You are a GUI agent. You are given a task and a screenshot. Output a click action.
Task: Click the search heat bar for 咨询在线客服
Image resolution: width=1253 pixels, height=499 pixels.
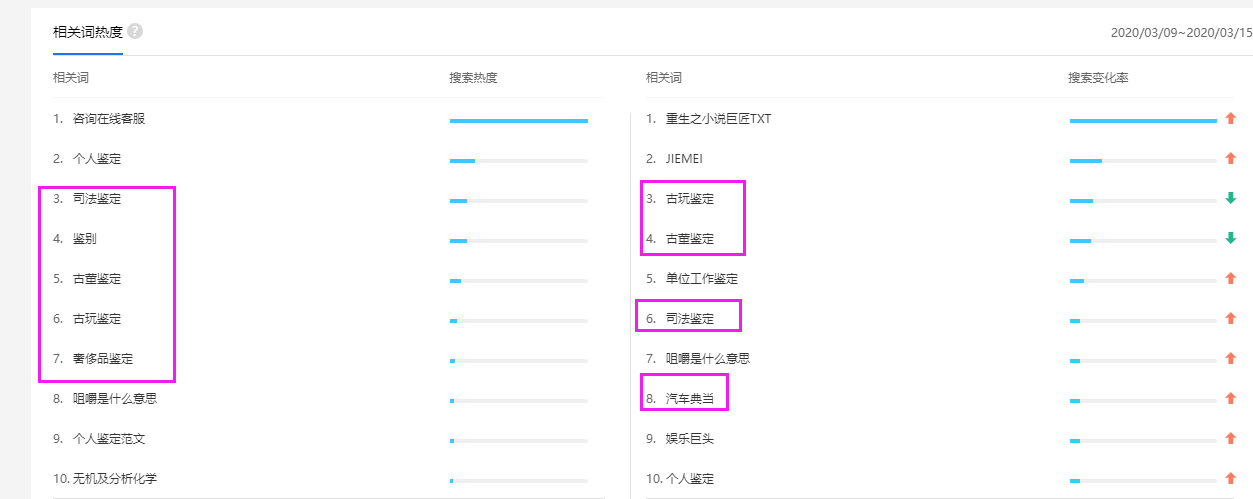click(x=518, y=120)
